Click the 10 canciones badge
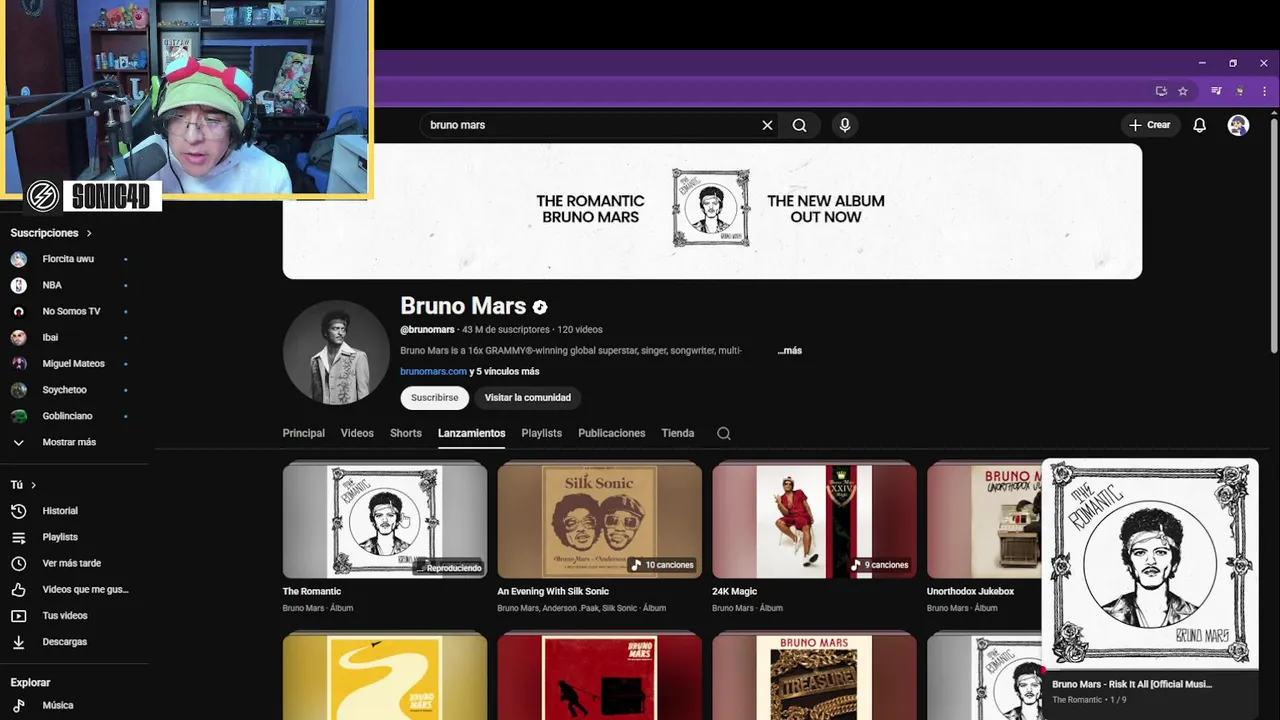 point(663,565)
